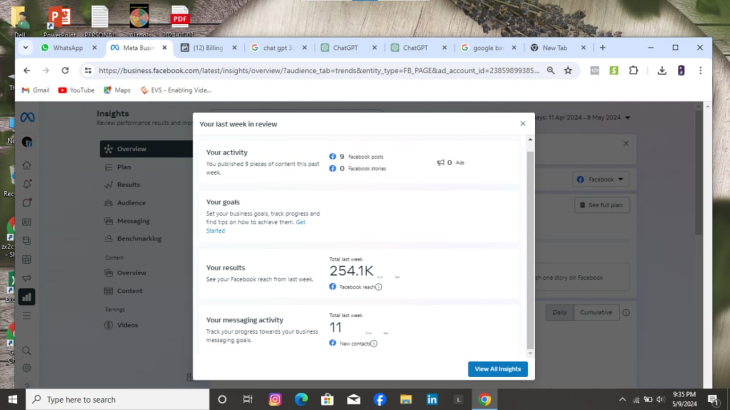Click dialog scrollbar down arrow
This screenshot has height=410, width=730.
pyautogui.click(x=530, y=354)
